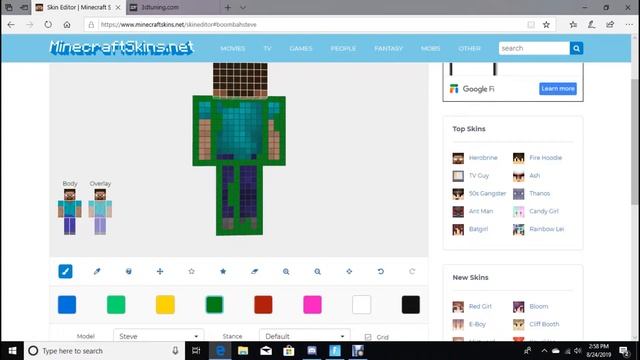640x360 pixels.
Task: Toggle the Overlay layer preview
Action: point(100,211)
